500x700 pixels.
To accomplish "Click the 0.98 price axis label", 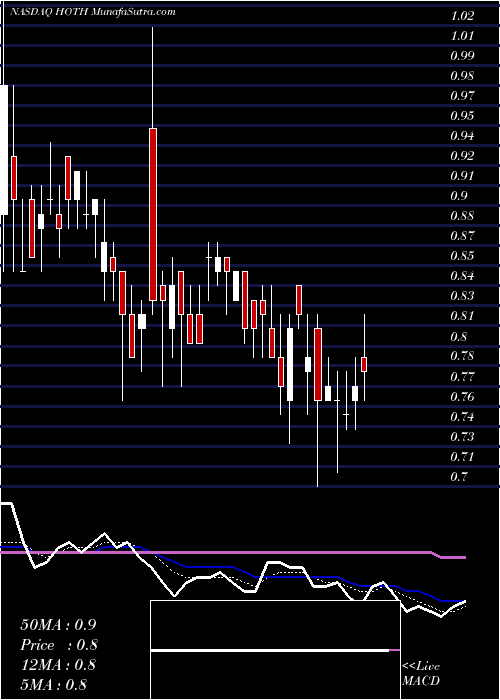I will coord(461,76).
